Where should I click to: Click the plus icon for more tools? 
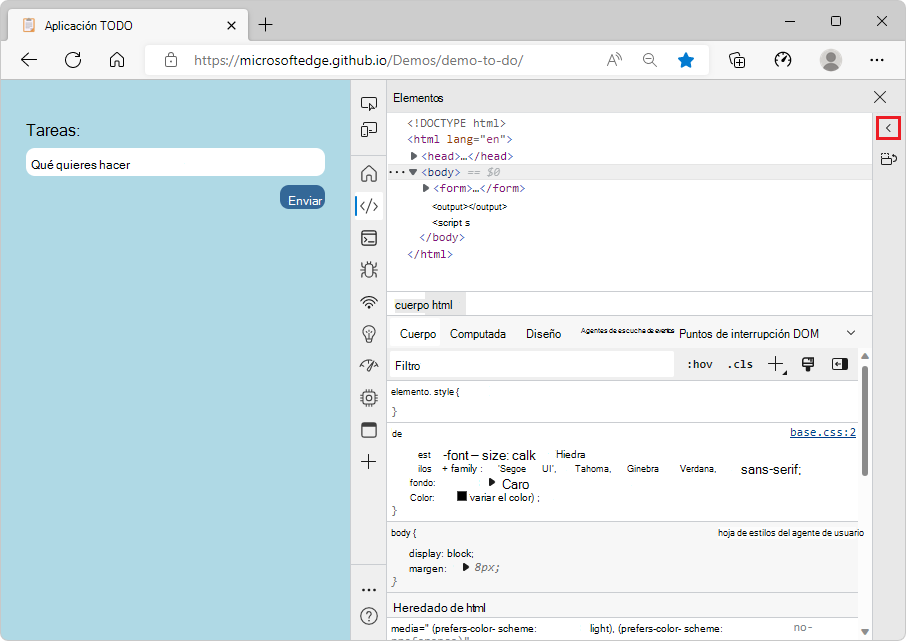(369, 462)
